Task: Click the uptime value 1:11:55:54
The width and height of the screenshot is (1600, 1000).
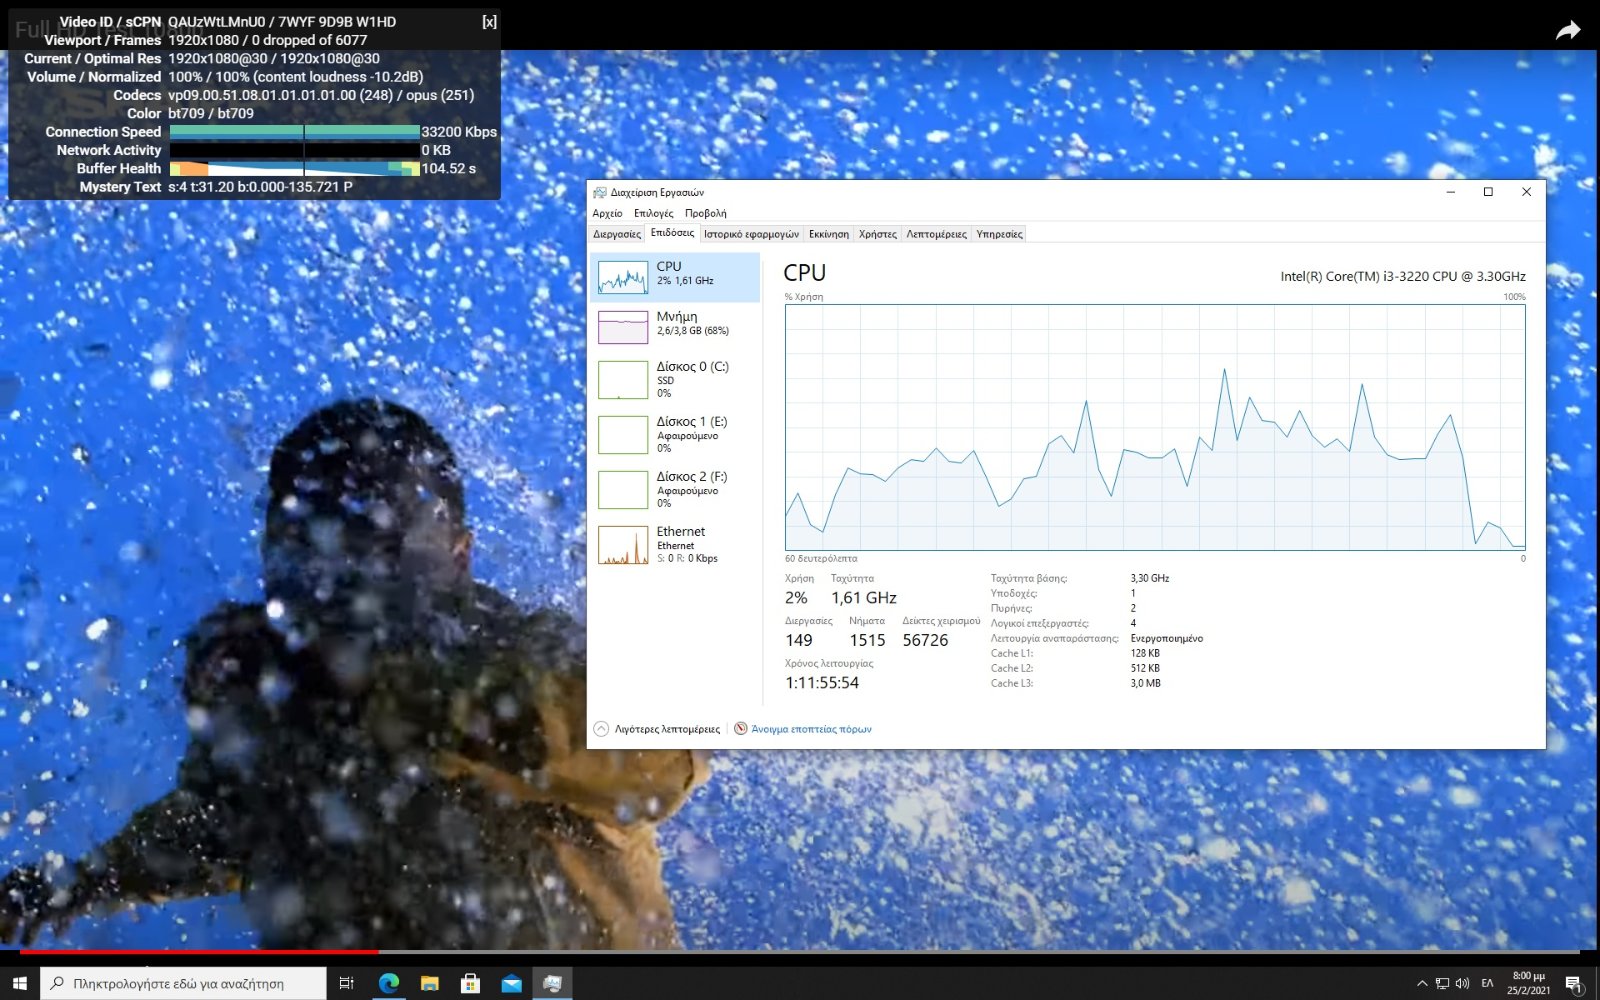Action: tap(822, 683)
